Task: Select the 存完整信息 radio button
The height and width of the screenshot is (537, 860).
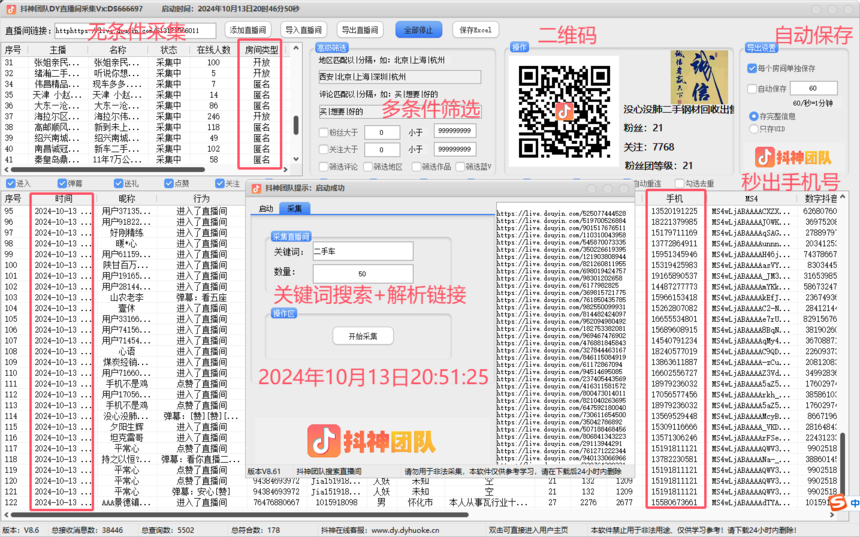Action: (754, 116)
